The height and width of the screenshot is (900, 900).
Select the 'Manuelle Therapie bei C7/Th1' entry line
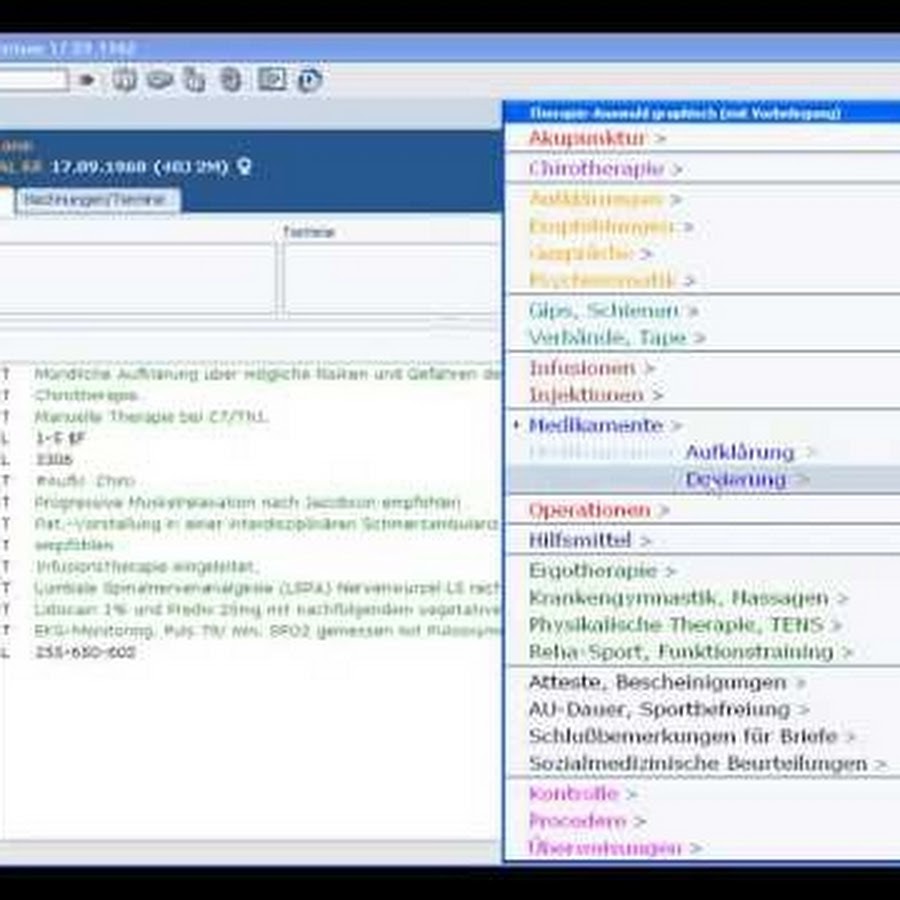pos(150,416)
